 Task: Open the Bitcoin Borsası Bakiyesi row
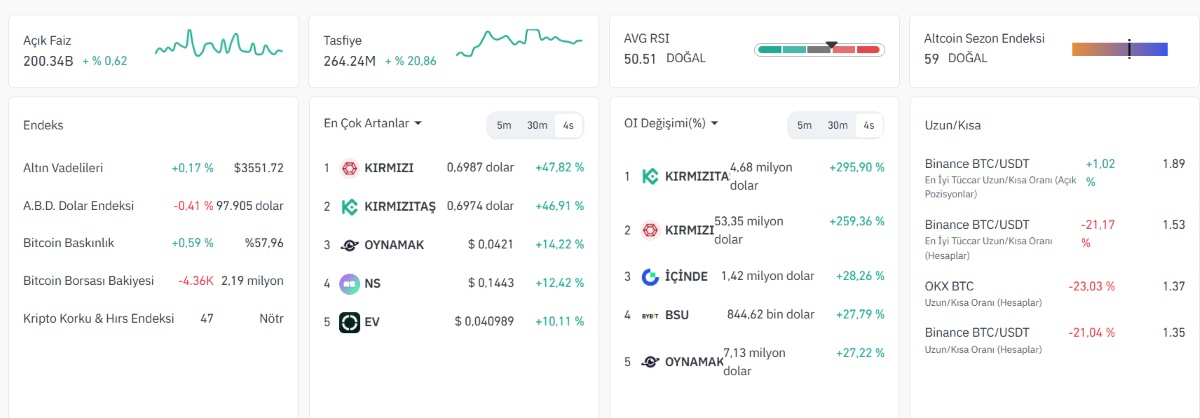[x=153, y=281]
